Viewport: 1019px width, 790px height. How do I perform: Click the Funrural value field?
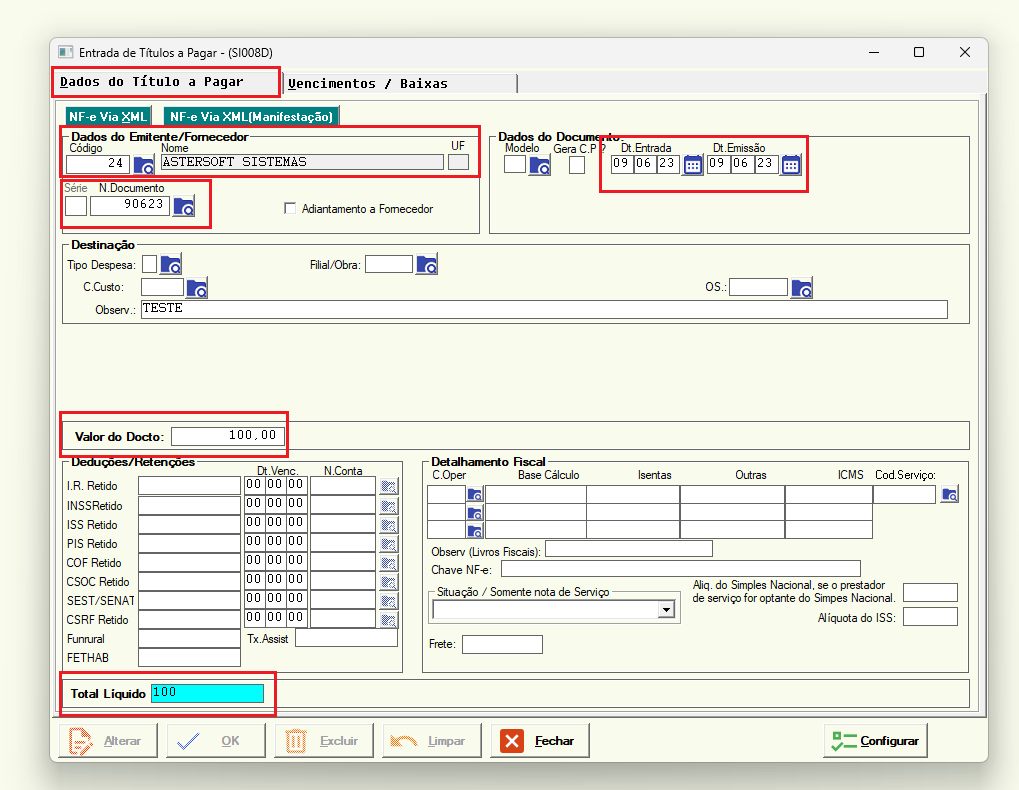[x=189, y=639]
